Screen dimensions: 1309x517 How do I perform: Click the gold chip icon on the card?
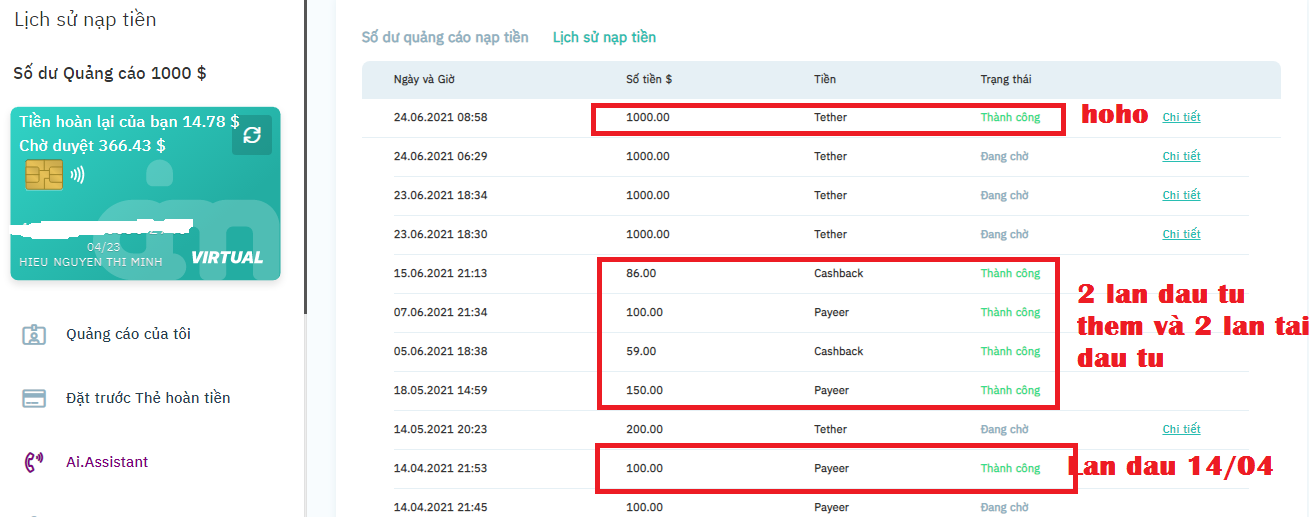[x=44, y=174]
